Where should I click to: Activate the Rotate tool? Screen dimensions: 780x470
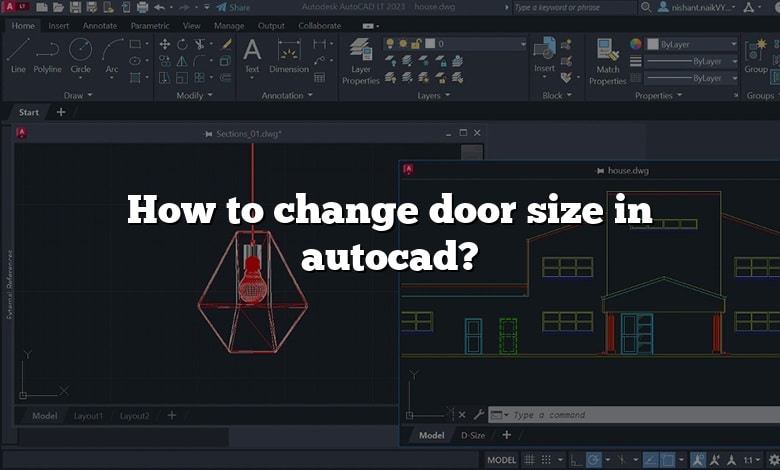point(182,44)
